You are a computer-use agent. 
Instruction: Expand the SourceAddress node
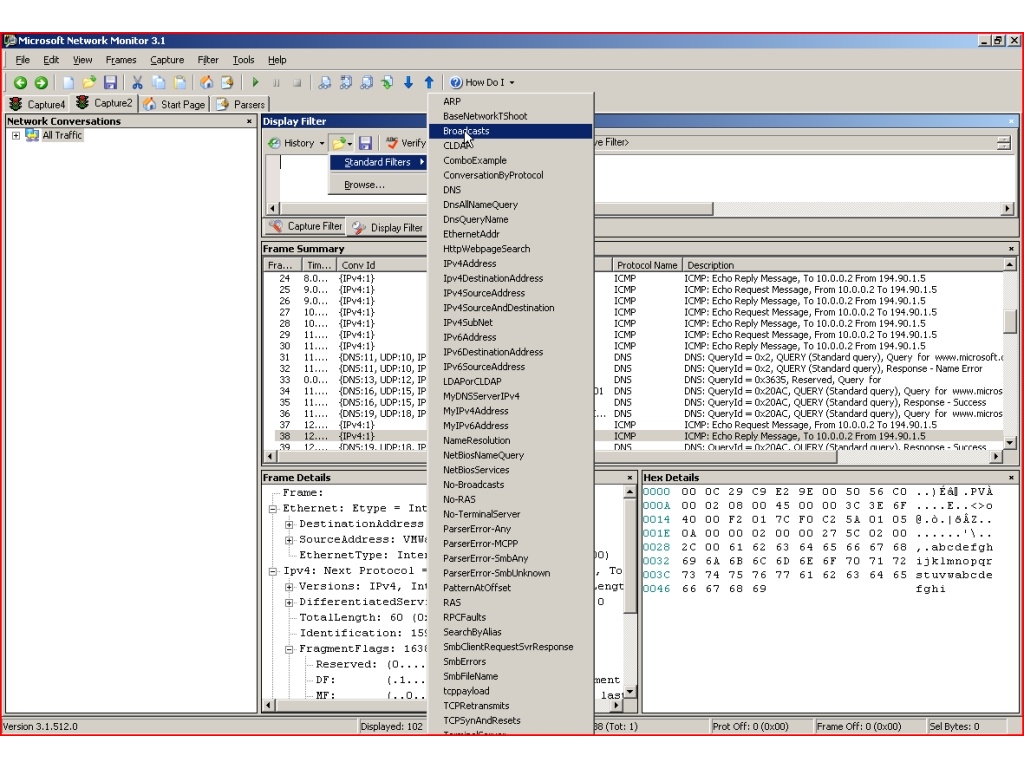[x=289, y=540]
